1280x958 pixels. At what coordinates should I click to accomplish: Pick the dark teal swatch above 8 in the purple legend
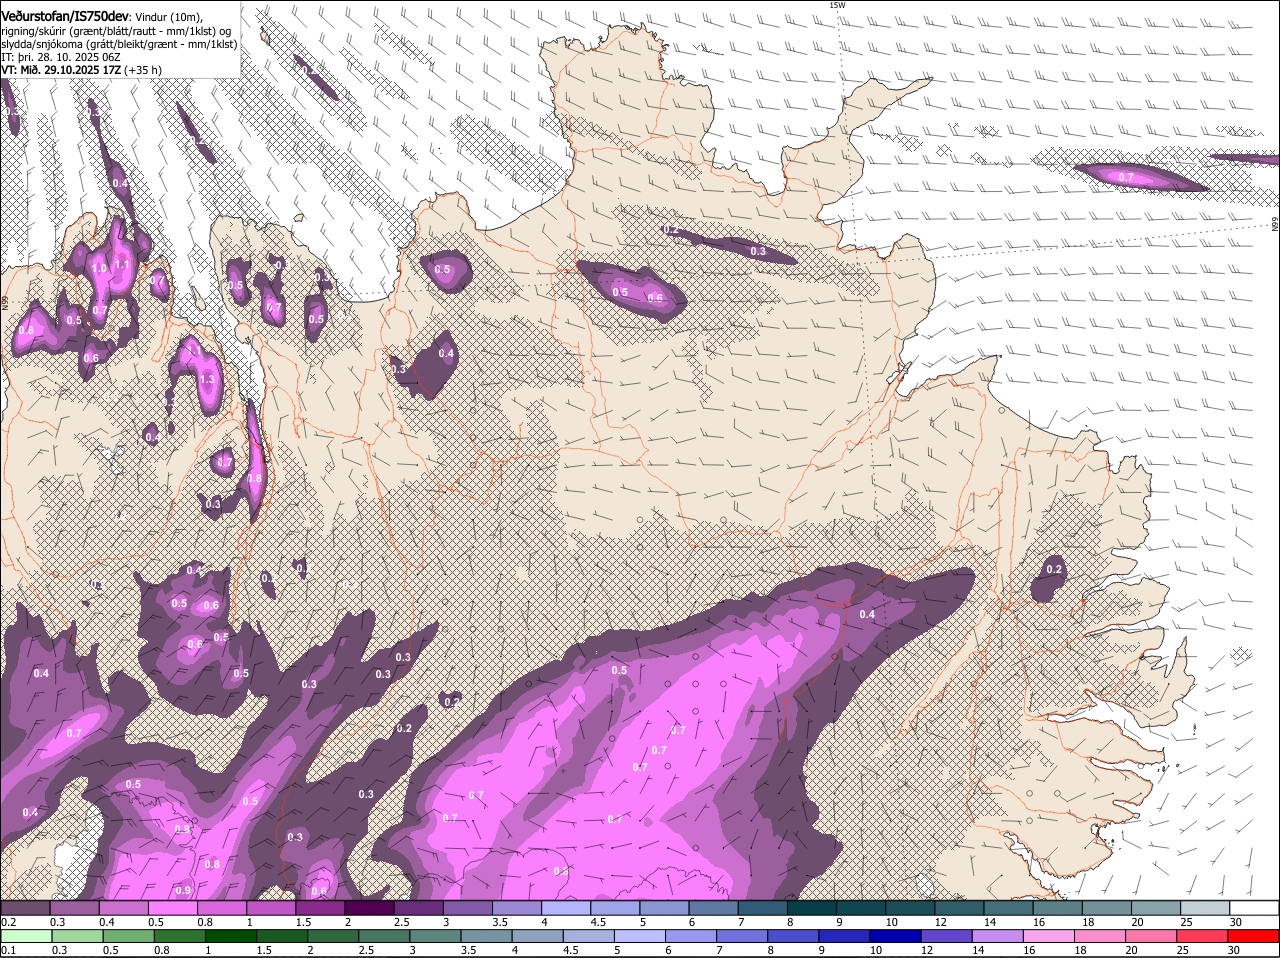point(812,908)
